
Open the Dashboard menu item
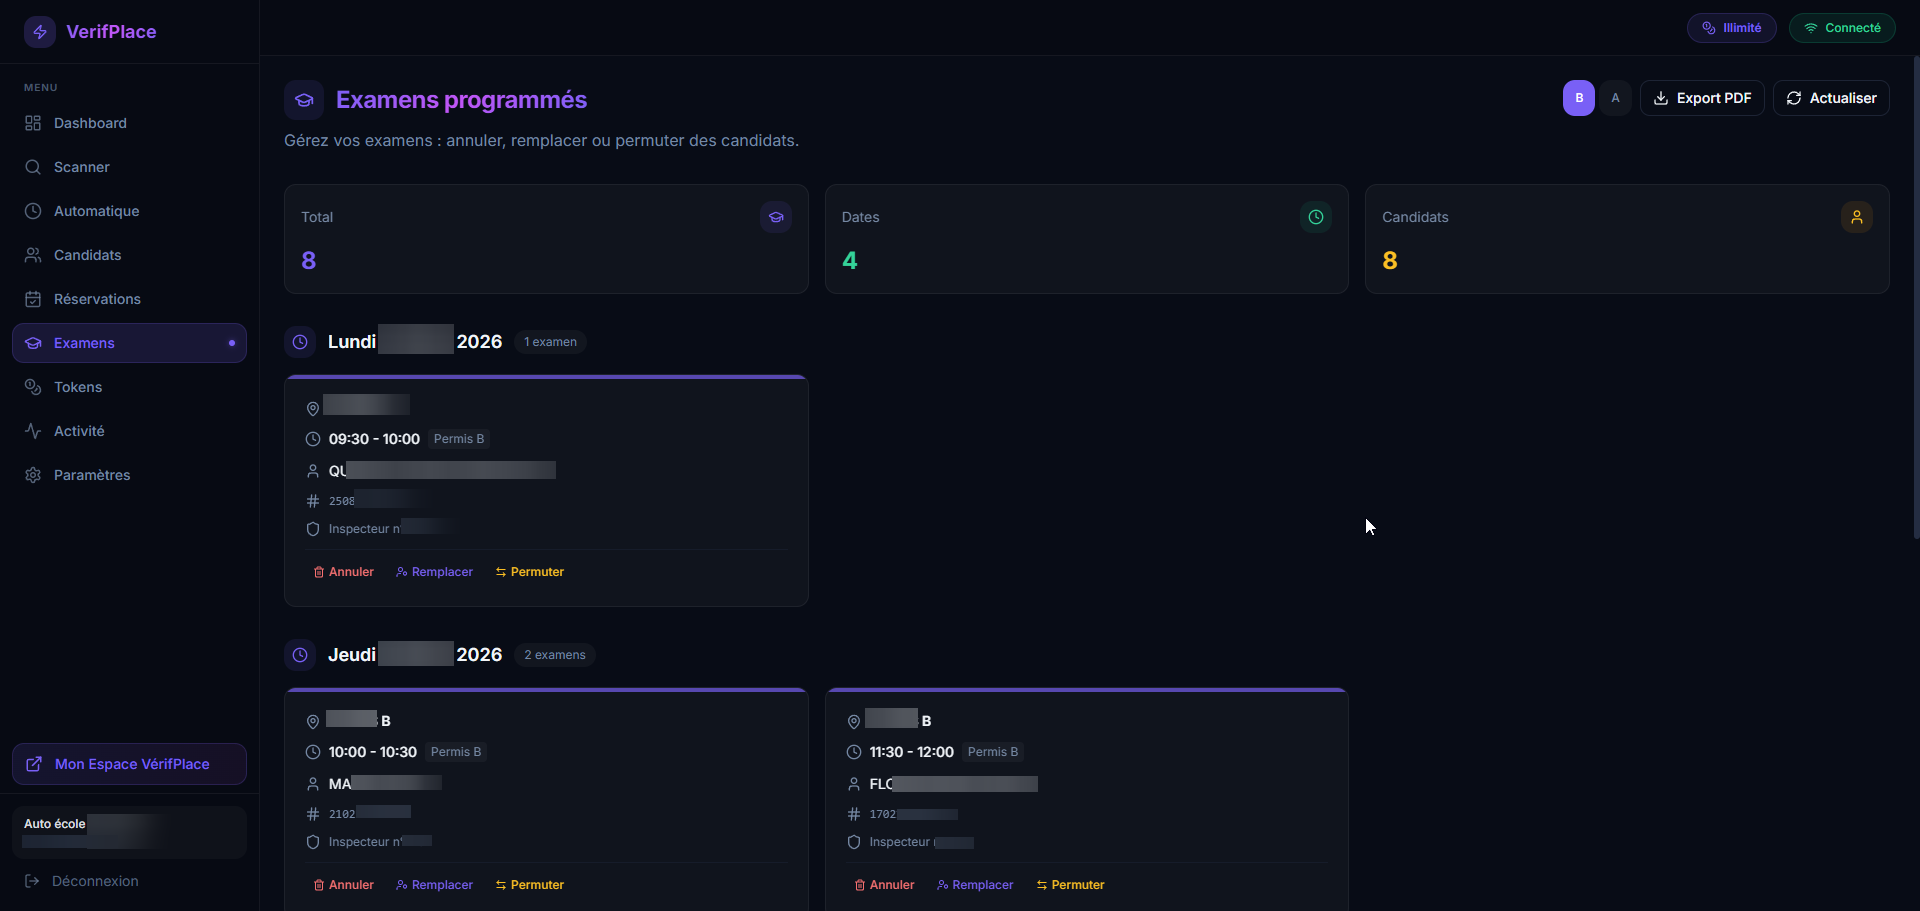[90, 123]
